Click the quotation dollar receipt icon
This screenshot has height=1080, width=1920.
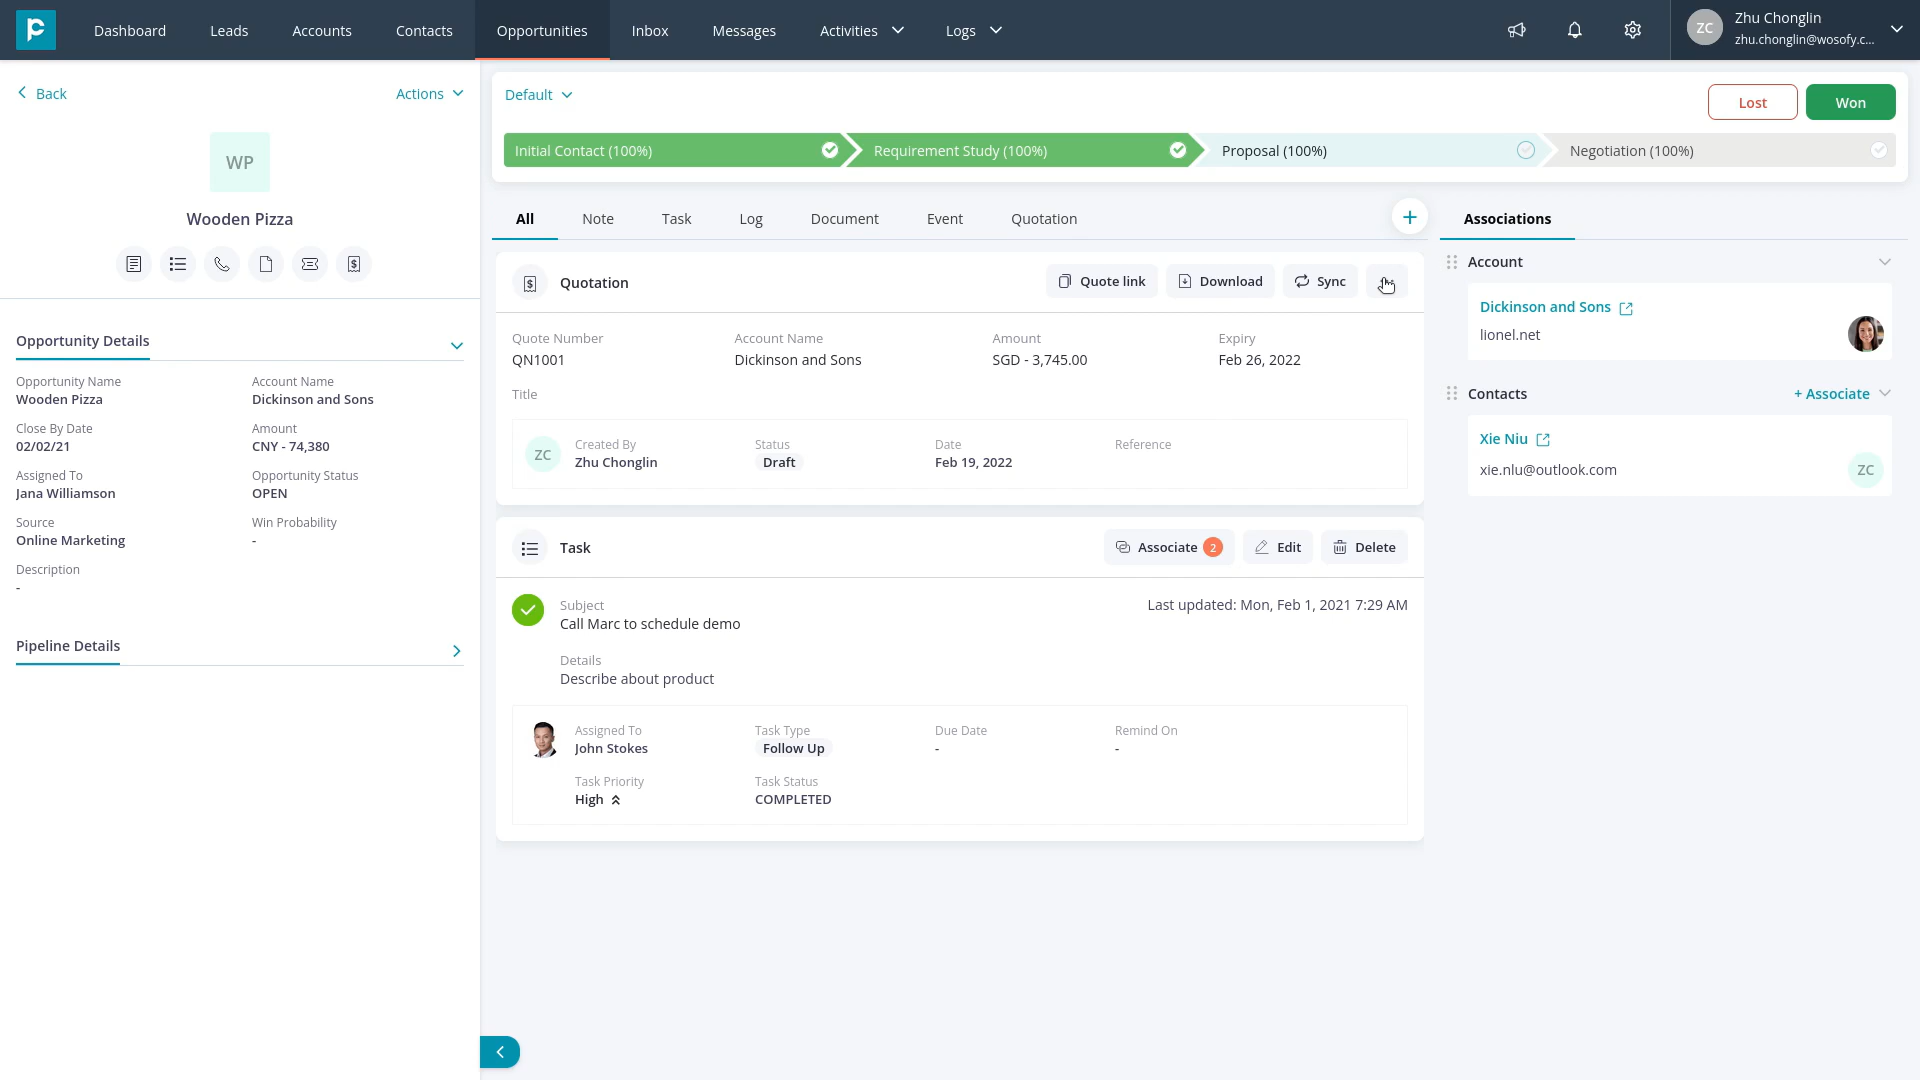pyautogui.click(x=354, y=264)
